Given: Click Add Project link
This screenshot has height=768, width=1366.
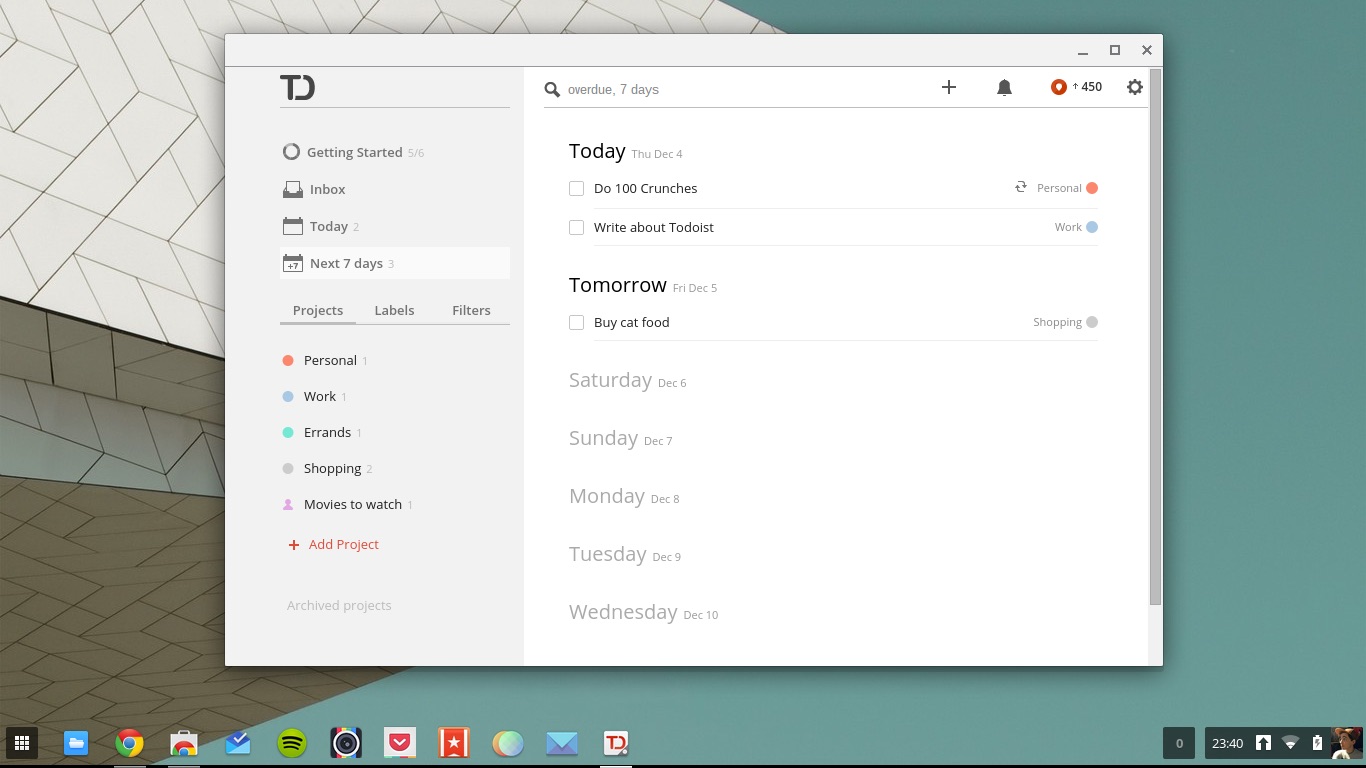Looking at the screenshot, I should point(343,544).
